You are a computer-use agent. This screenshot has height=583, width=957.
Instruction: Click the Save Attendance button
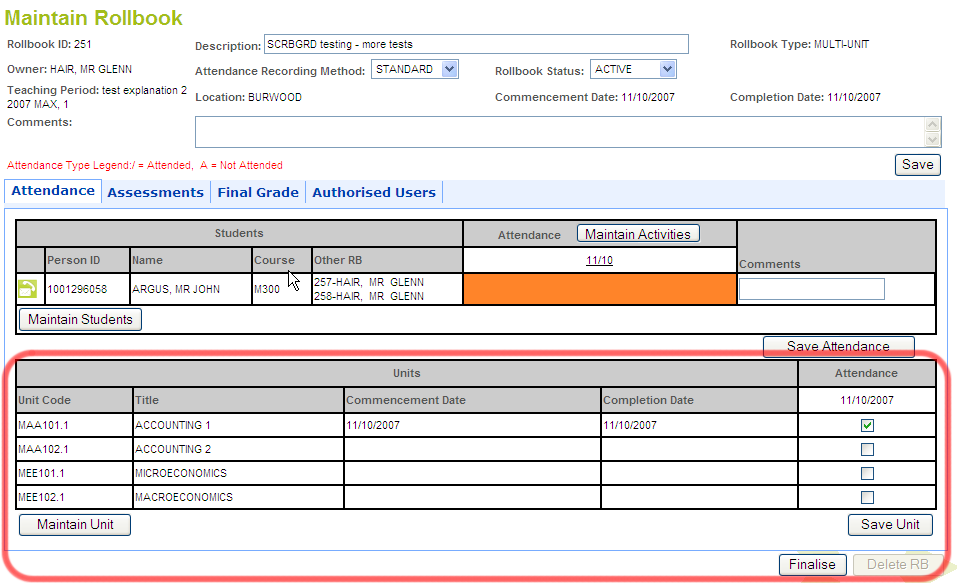click(x=838, y=347)
